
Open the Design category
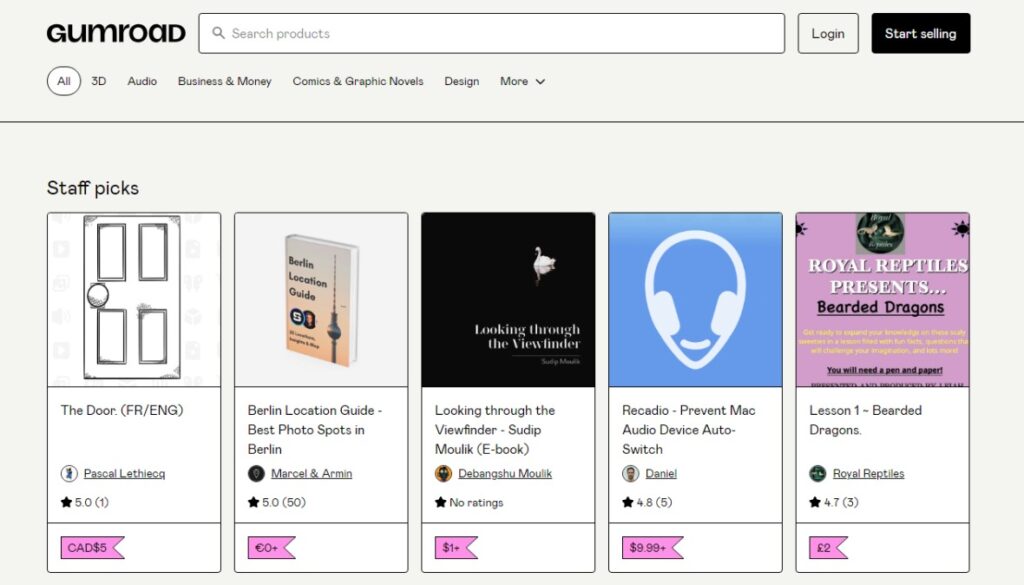462,81
